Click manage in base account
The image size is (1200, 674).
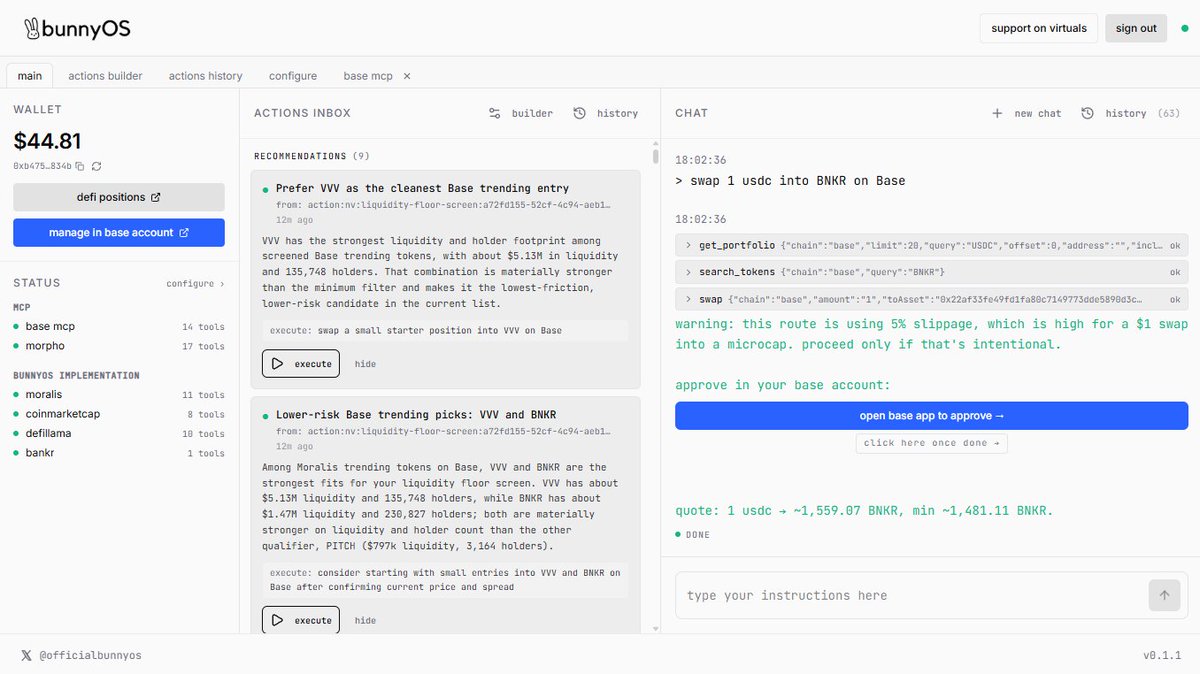[119, 232]
